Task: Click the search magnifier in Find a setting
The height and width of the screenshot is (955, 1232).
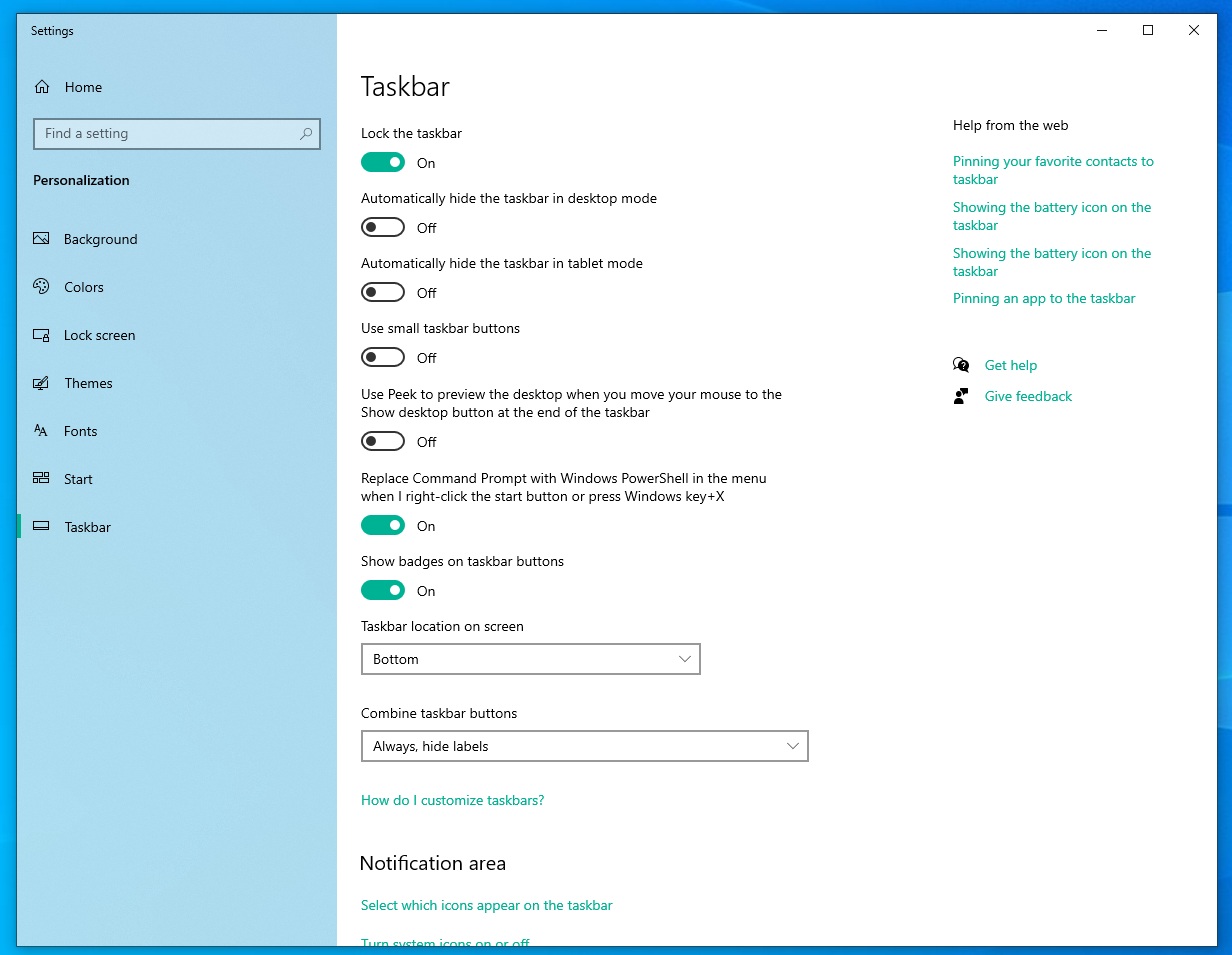Action: 306,133
